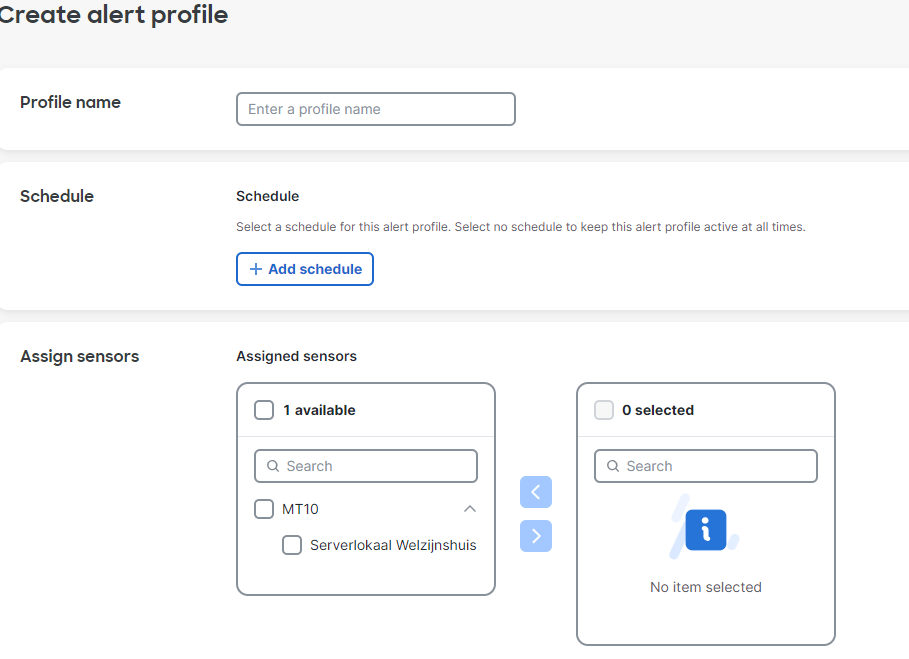Click the magnifier icon in available sensors search
909x659 pixels.
click(273, 466)
